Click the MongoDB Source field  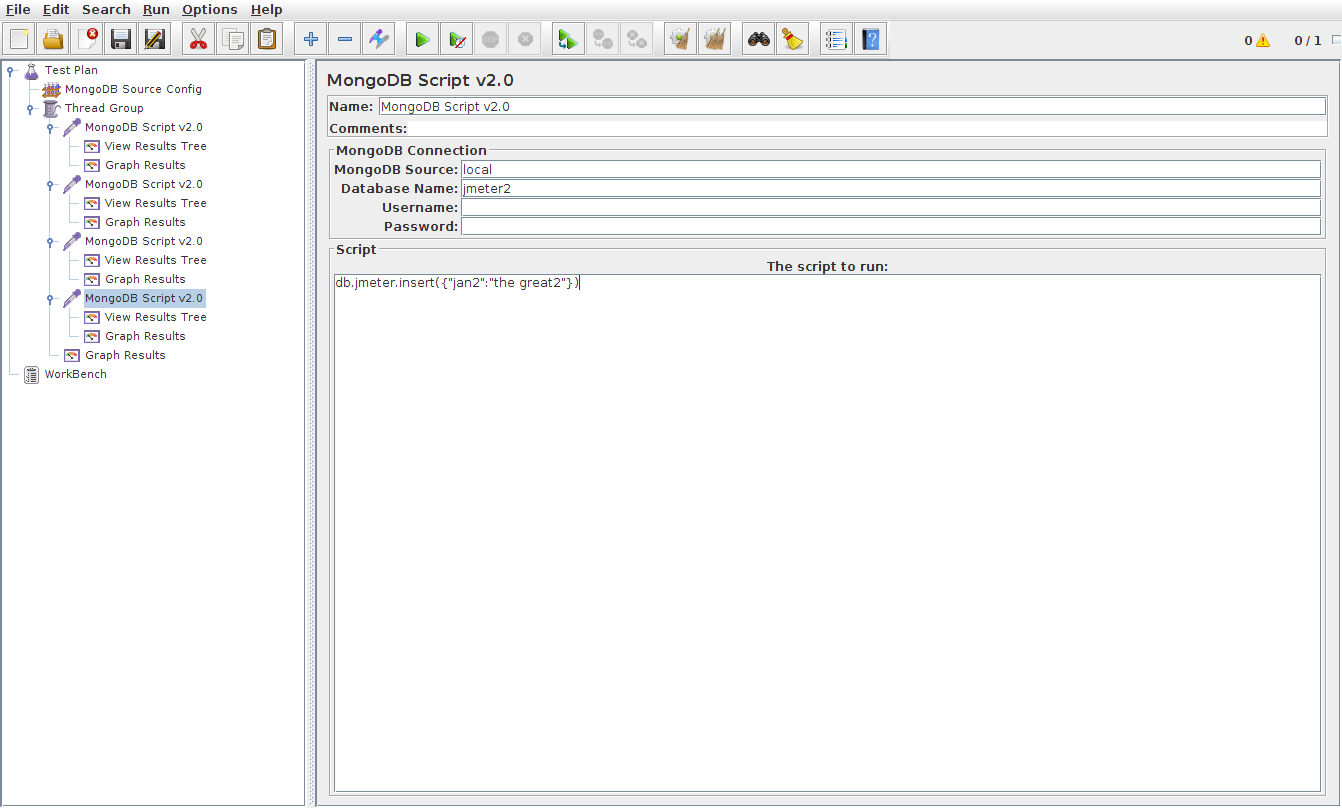[x=891, y=169]
